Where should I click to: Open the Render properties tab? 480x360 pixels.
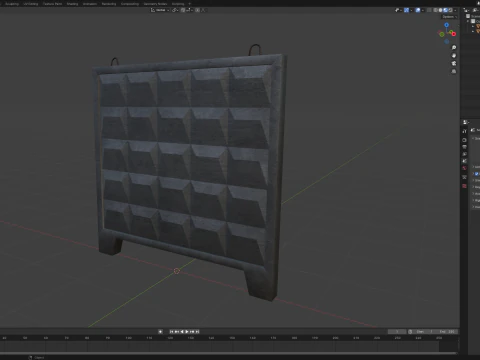(464, 140)
